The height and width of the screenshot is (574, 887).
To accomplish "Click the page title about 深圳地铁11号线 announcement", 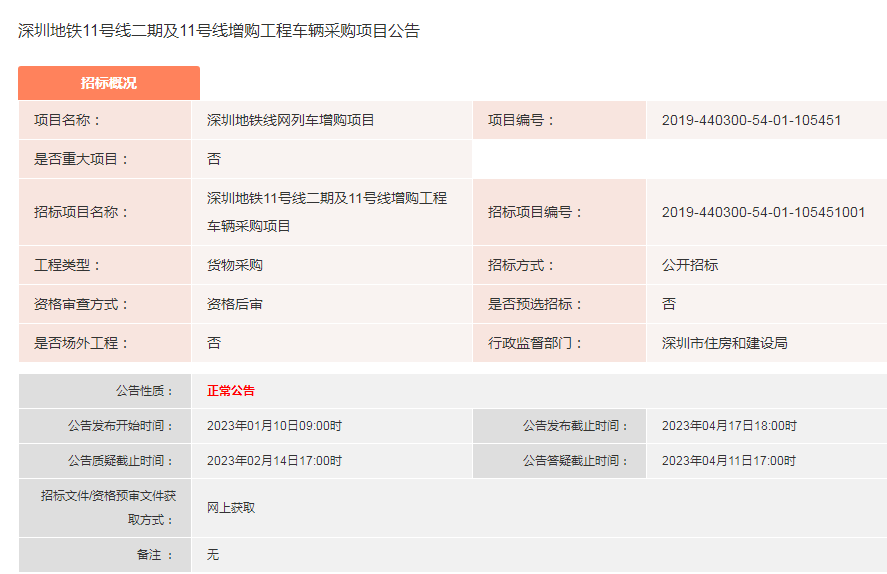I will [219, 31].
